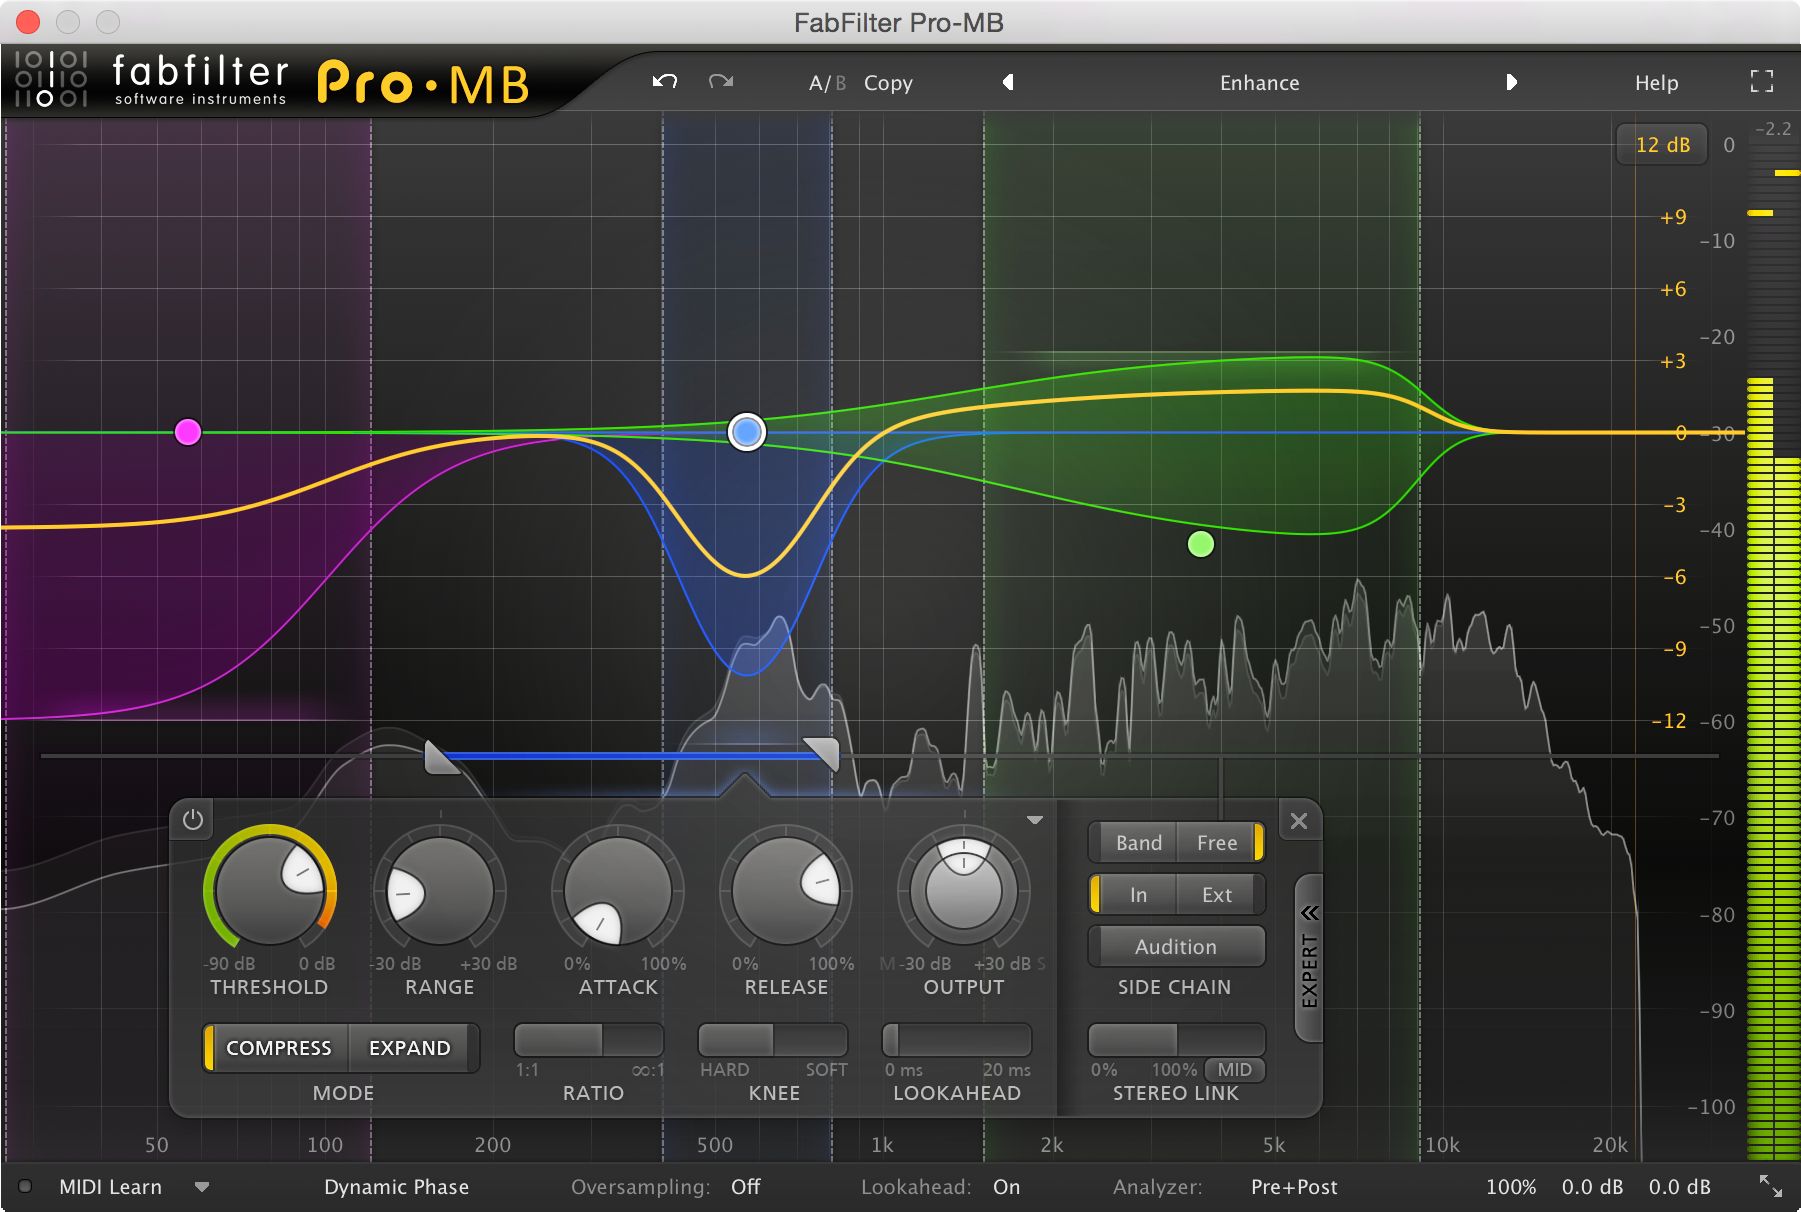Viewport: 1801px width, 1212px height.
Task: Load the next preset with the right arrow
Action: click(x=1512, y=83)
